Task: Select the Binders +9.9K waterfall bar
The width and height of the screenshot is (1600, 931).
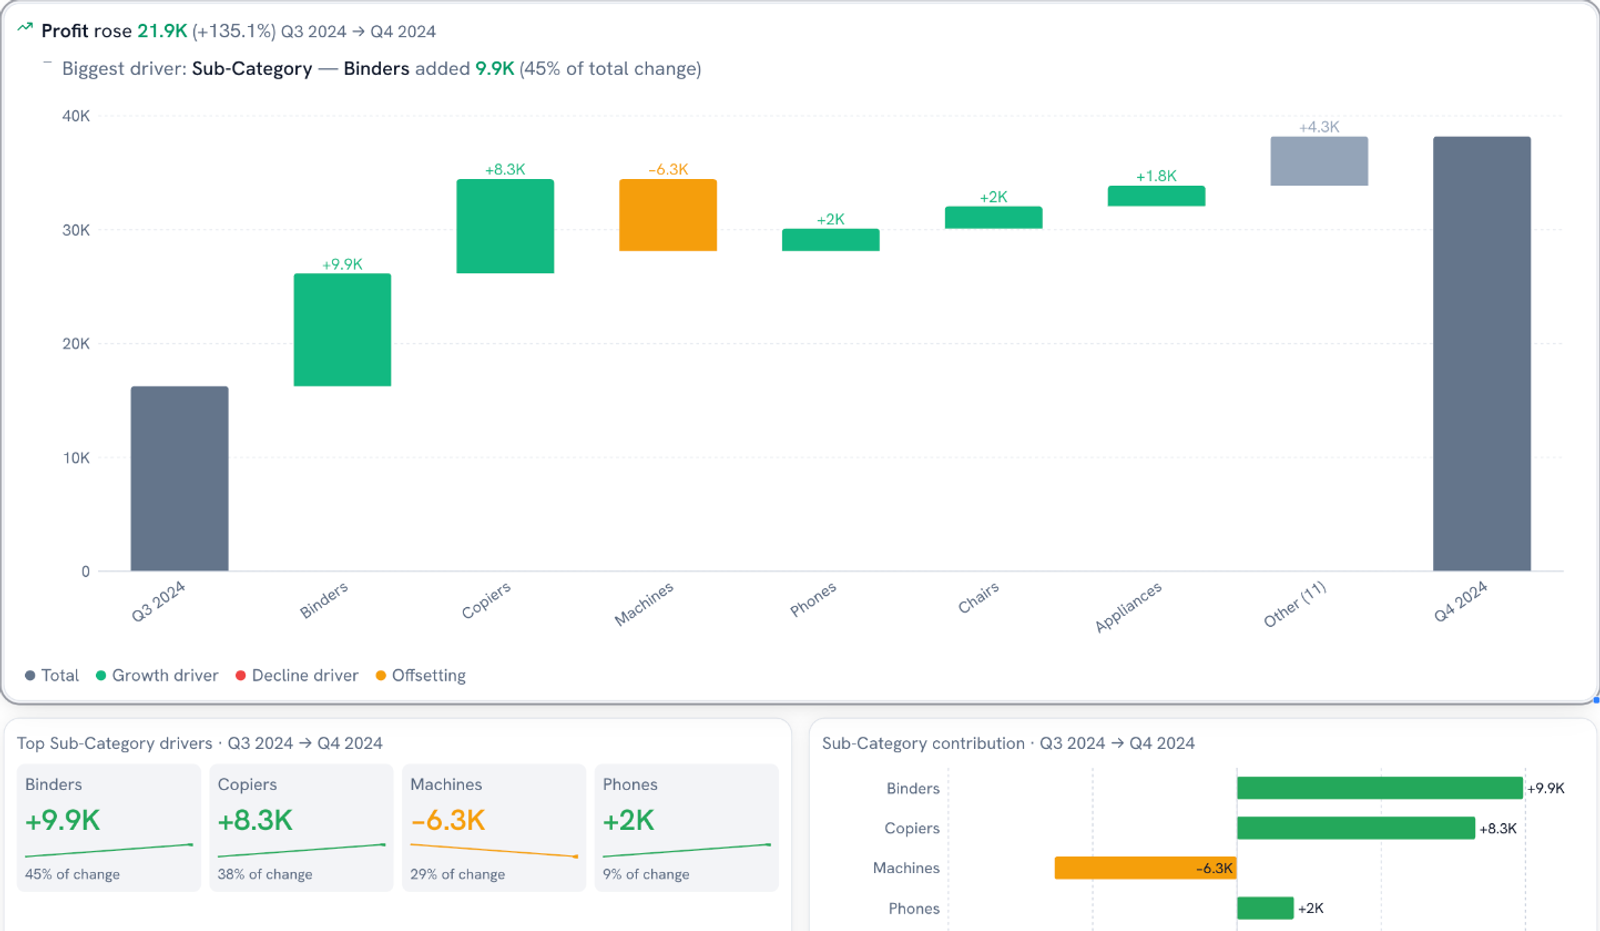Action: coord(342,330)
